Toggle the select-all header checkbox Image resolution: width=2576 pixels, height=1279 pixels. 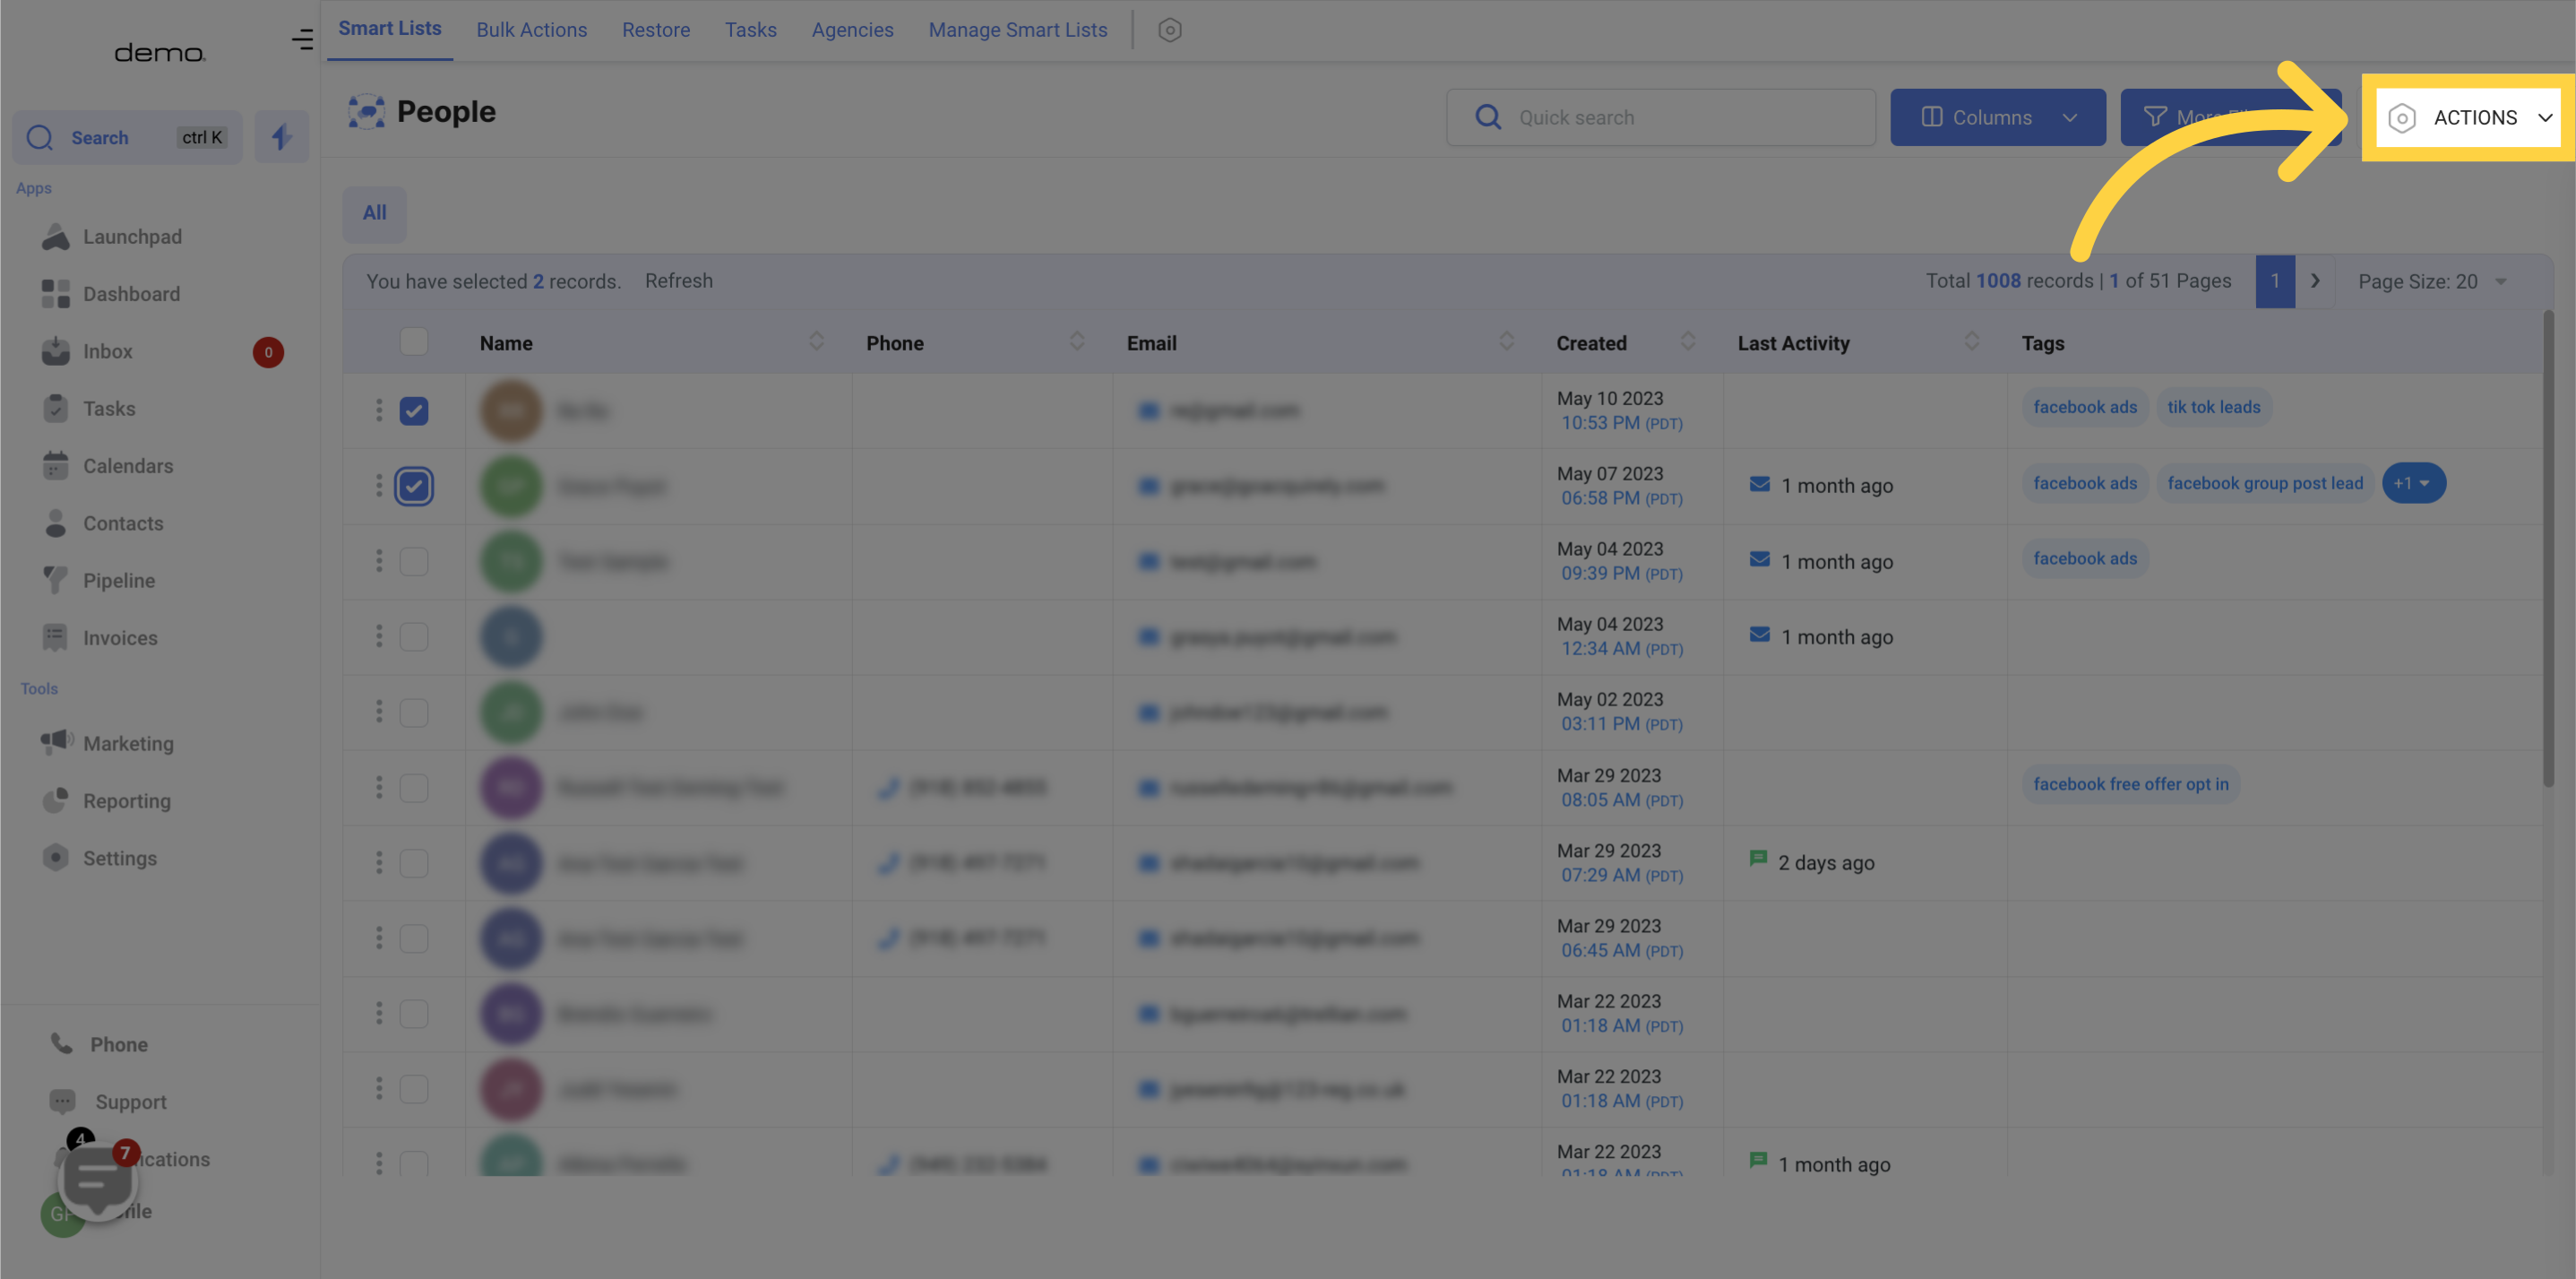tap(413, 342)
